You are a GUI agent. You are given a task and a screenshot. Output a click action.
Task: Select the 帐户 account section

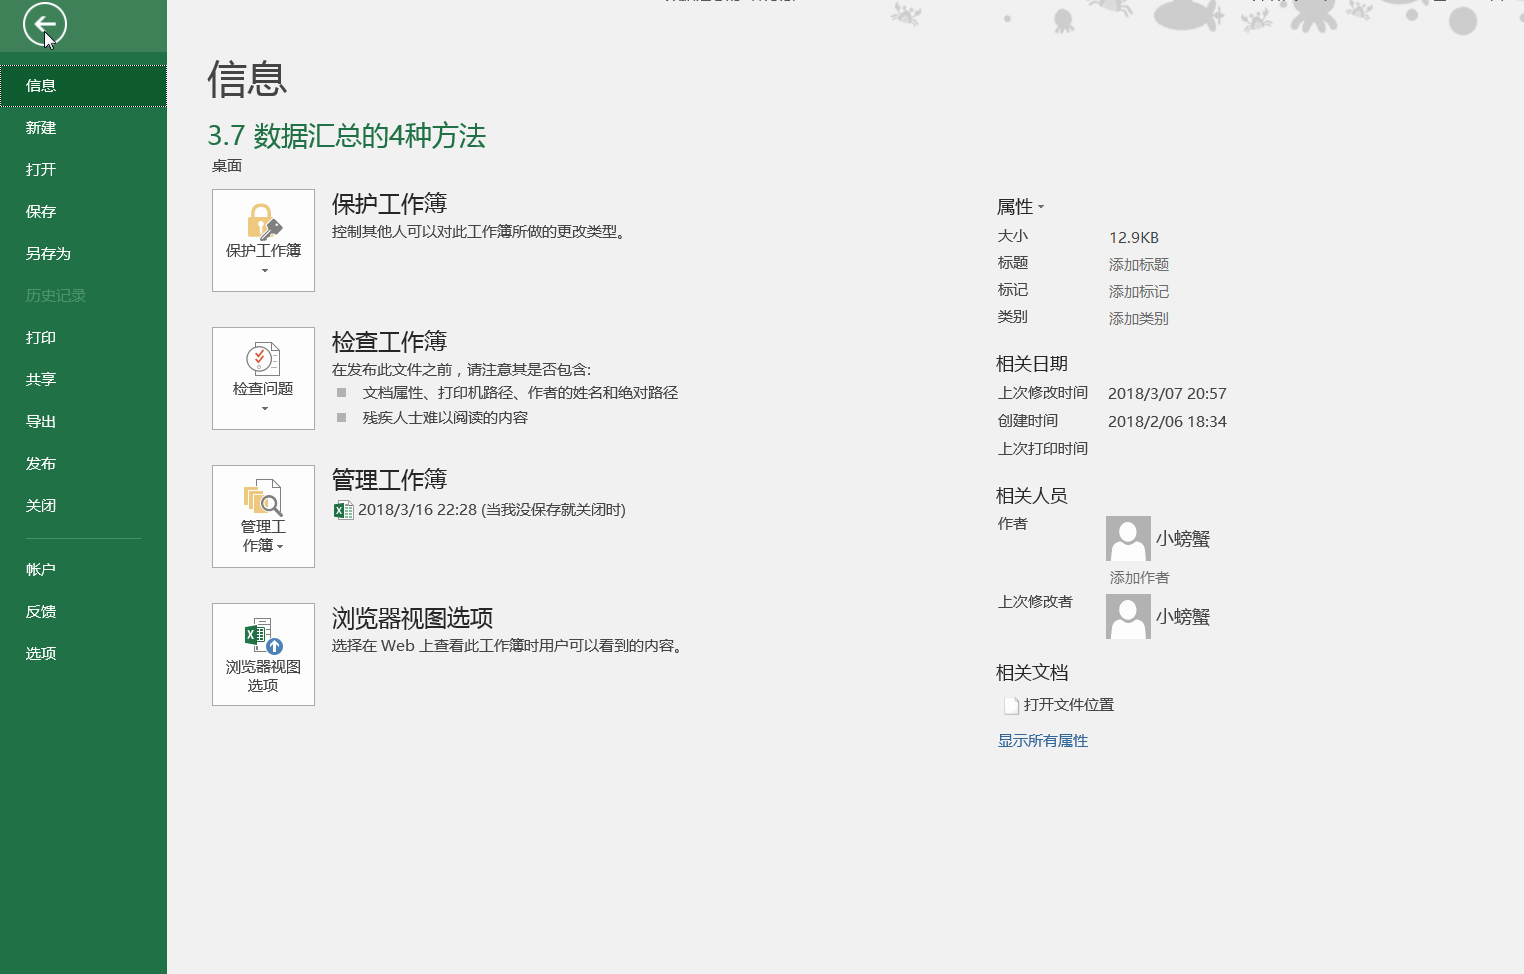[40, 569]
